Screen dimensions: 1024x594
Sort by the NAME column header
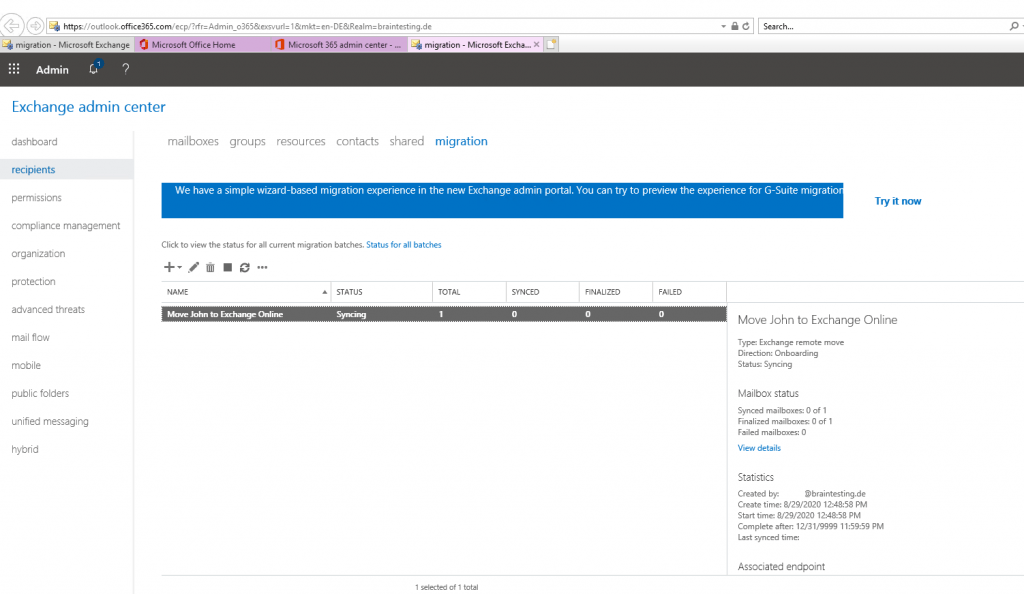point(246,292)
